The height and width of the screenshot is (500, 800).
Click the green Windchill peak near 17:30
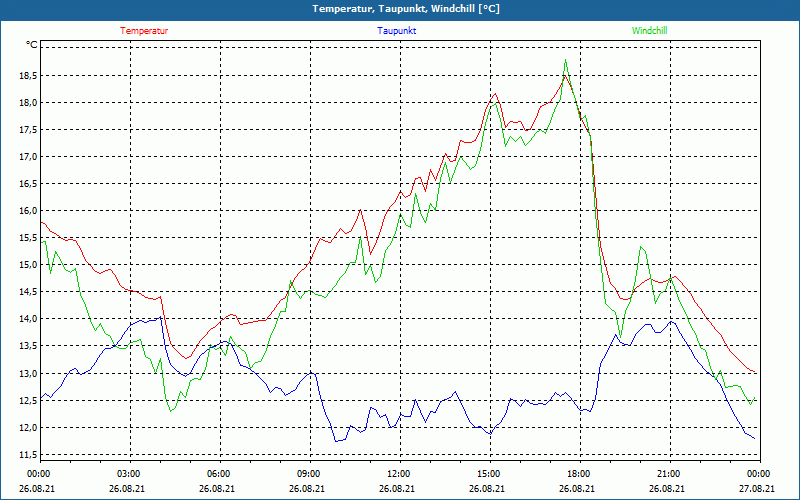click(565, 60)
